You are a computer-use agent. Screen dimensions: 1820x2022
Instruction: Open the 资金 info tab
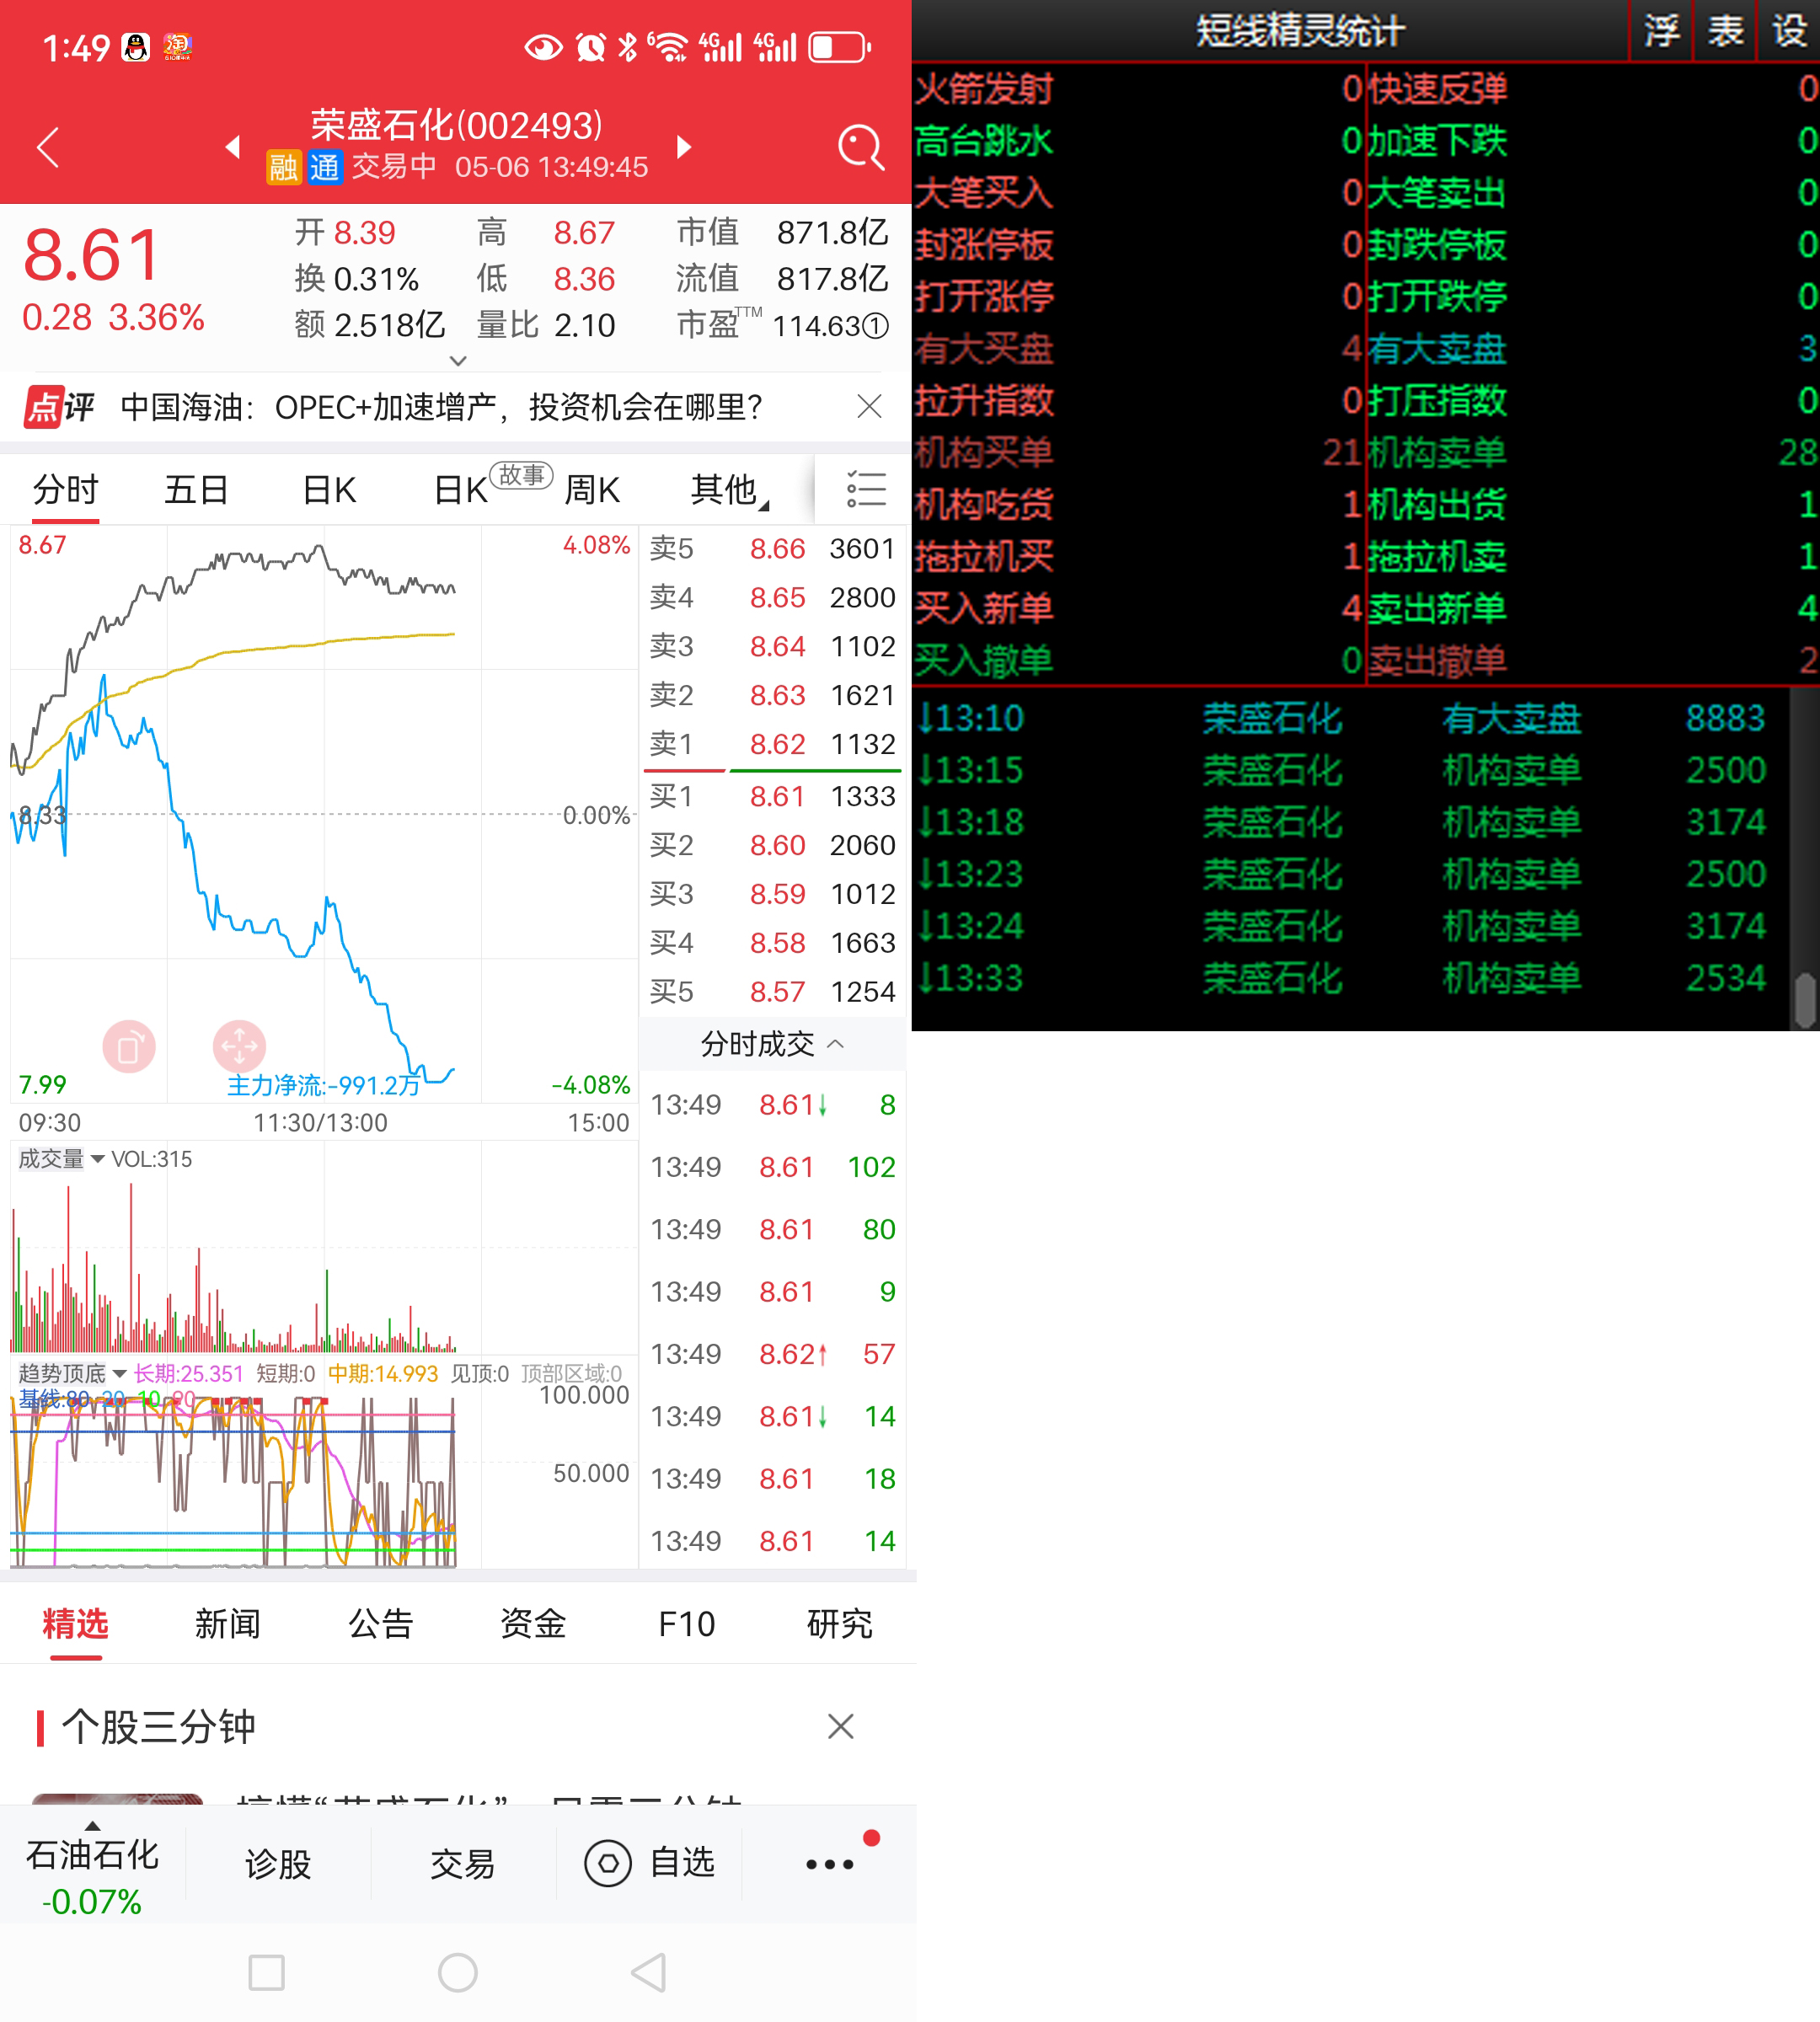point(534,1624)
